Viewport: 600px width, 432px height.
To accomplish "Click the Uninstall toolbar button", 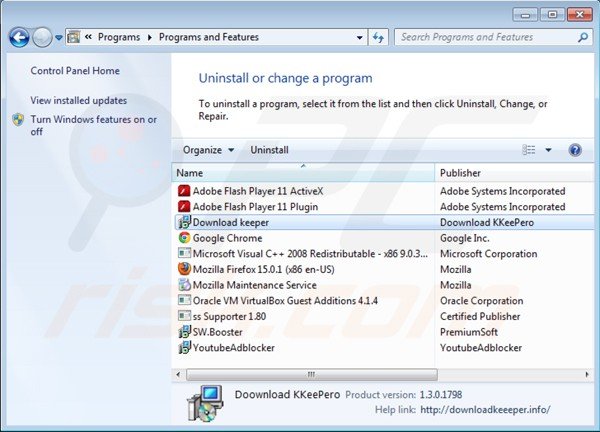I will pyautogui.click(x=269, y=150).
